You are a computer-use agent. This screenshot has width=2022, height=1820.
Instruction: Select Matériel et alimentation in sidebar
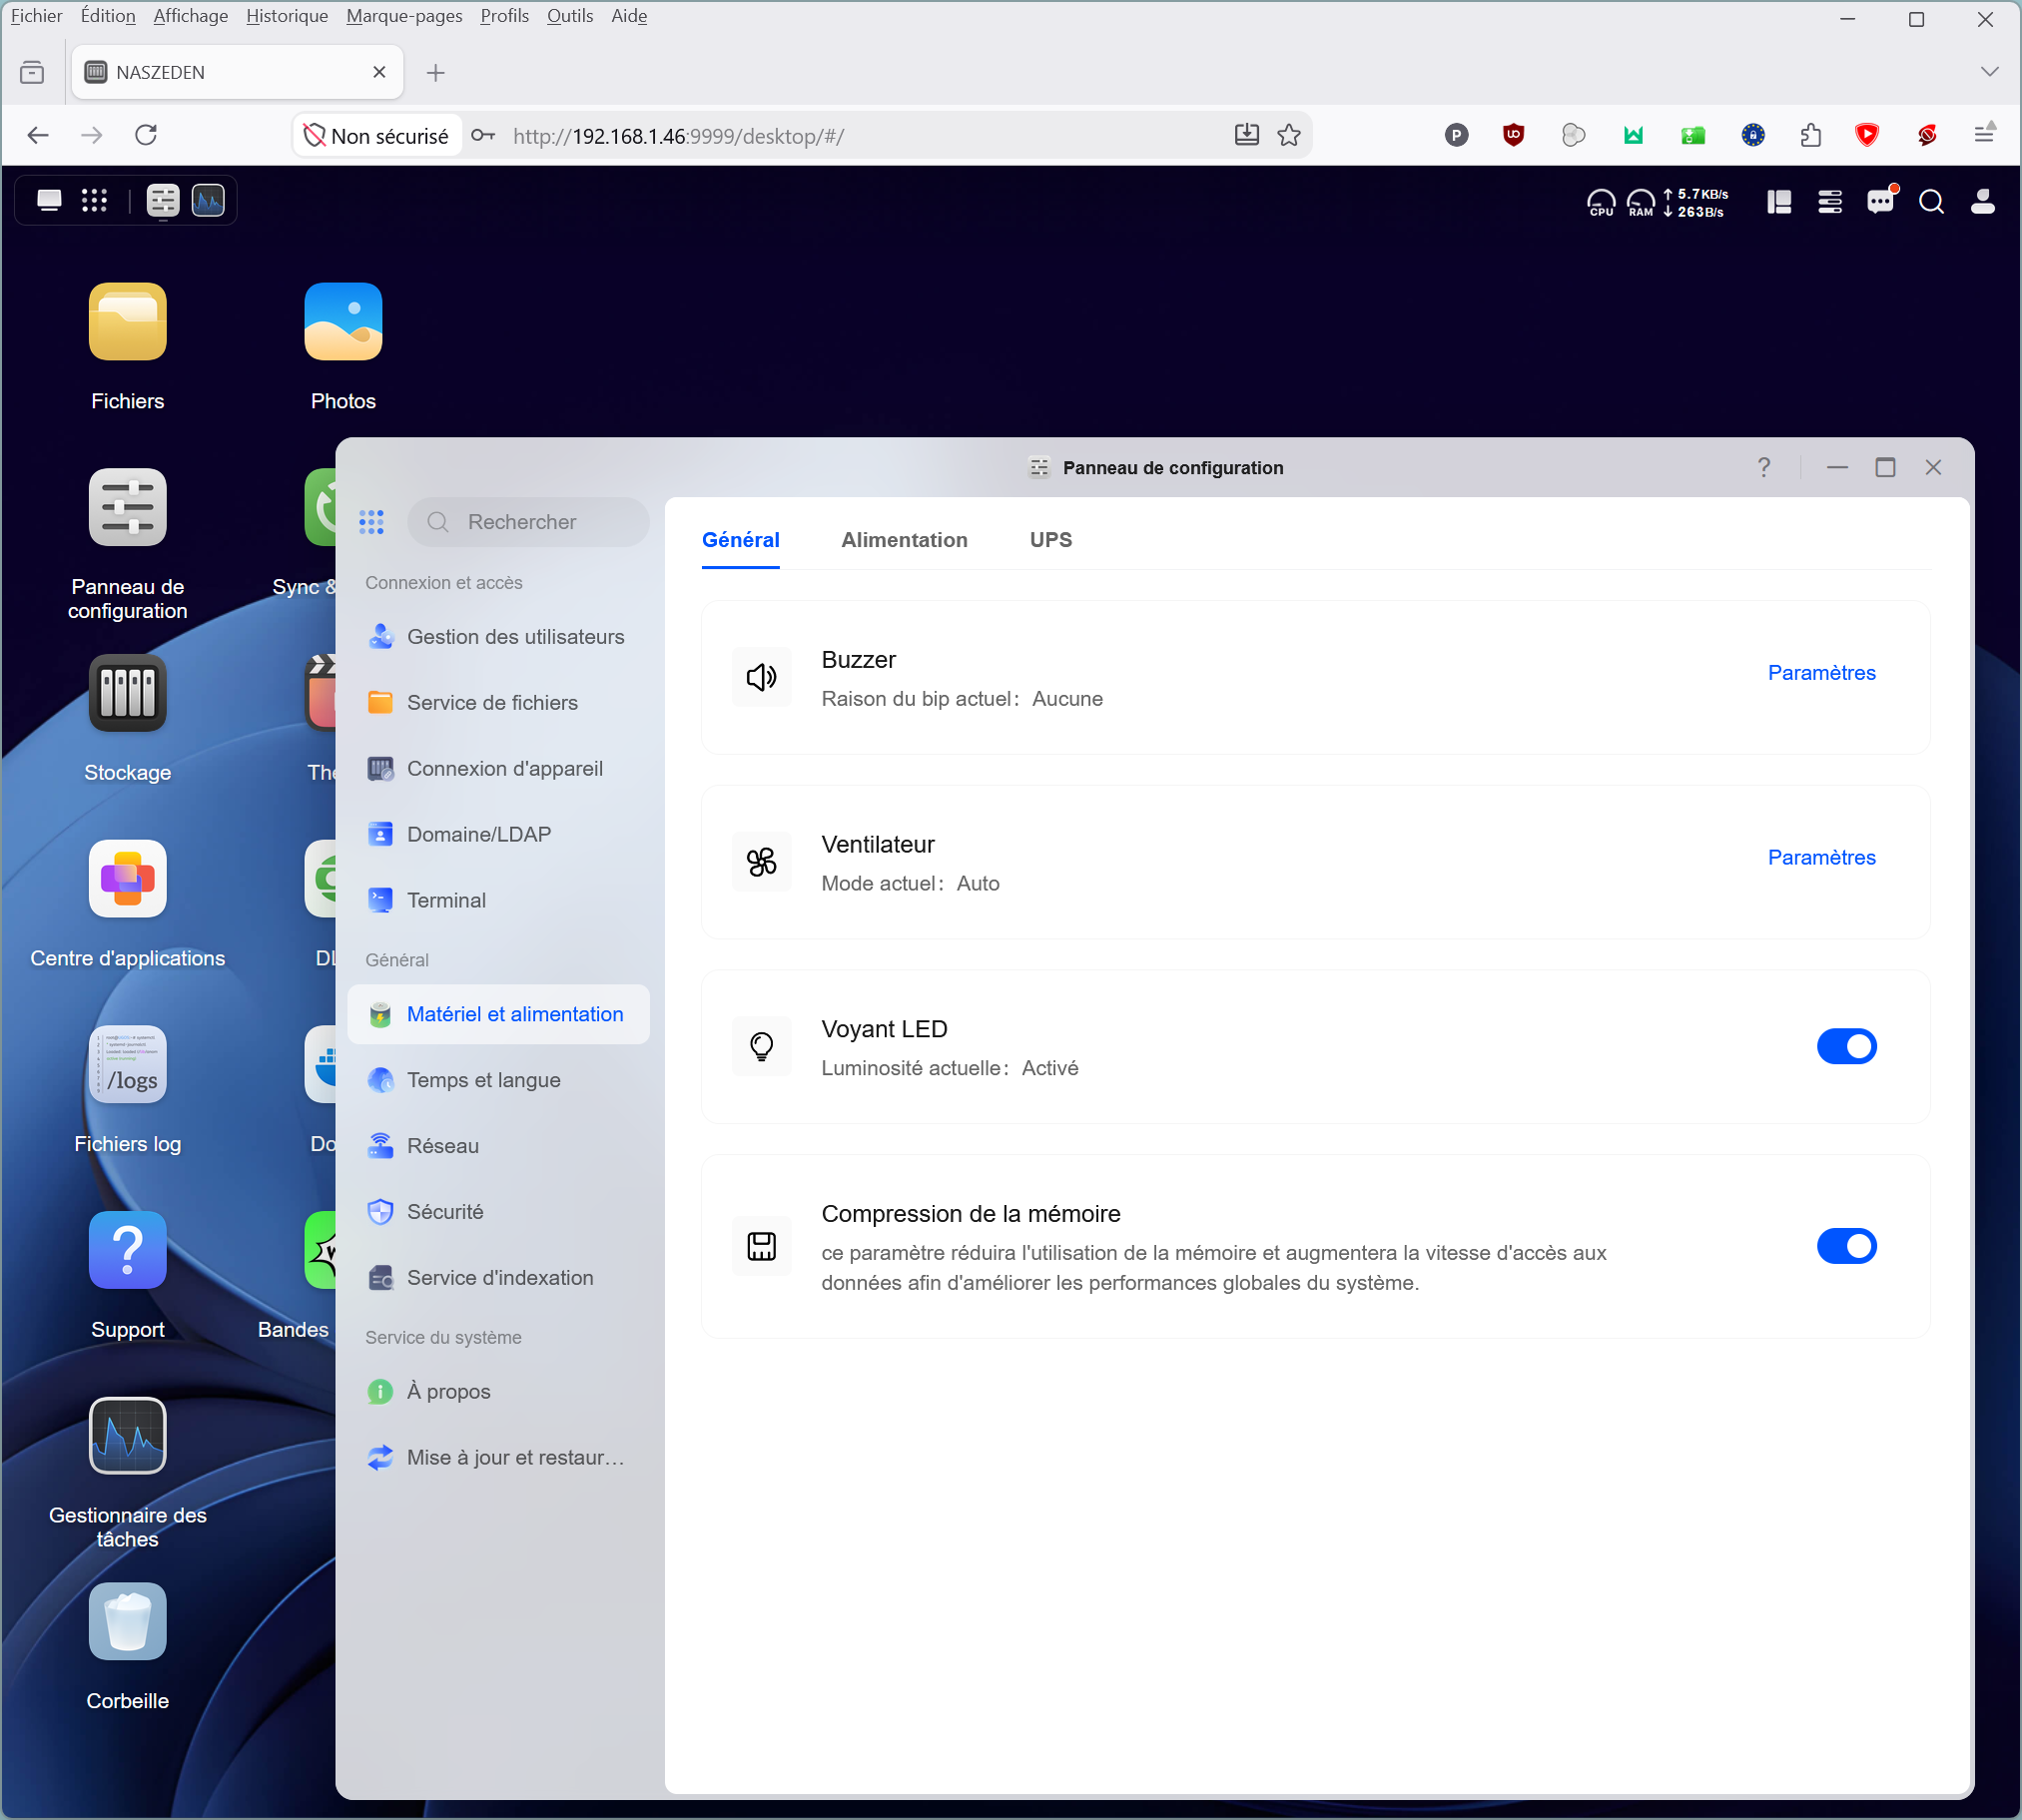(498, 1014)
